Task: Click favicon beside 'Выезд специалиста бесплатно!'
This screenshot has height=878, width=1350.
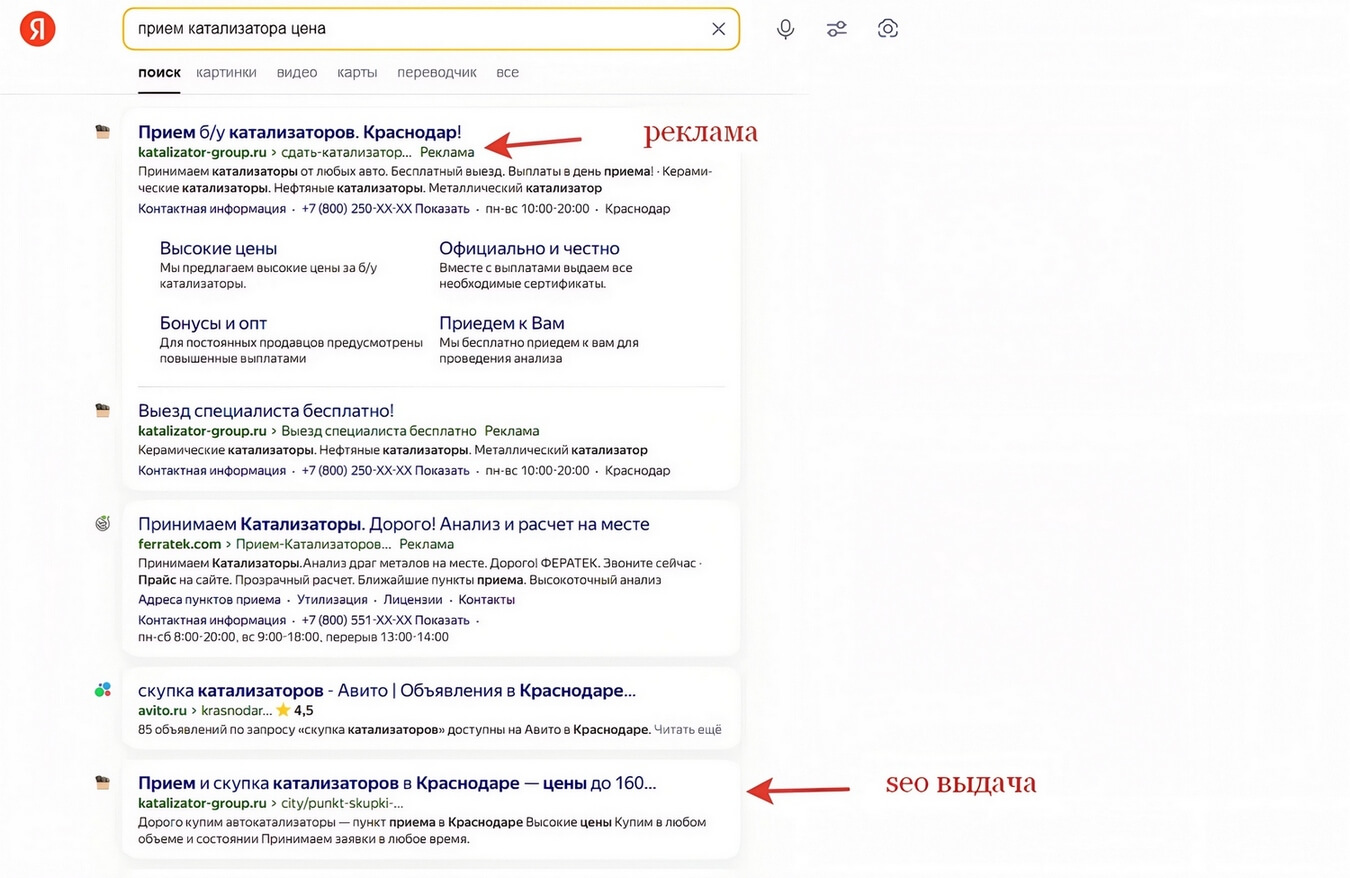Action: (x=102, y=410)
